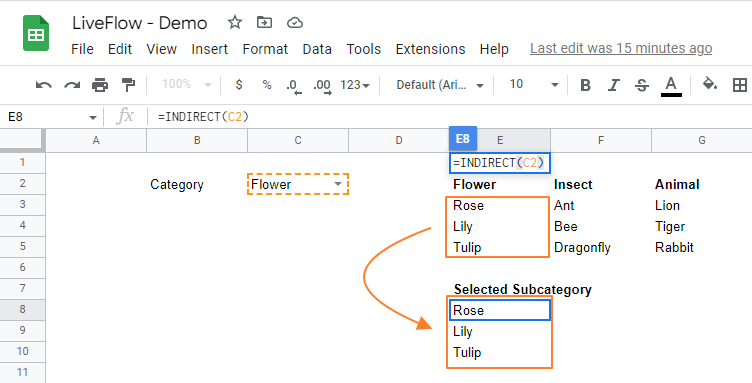Select row 10 header

23,351
